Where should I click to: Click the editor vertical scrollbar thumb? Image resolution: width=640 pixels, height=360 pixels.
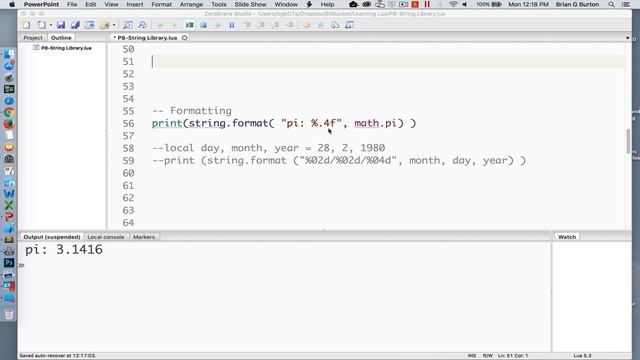(x=628, y=141)
